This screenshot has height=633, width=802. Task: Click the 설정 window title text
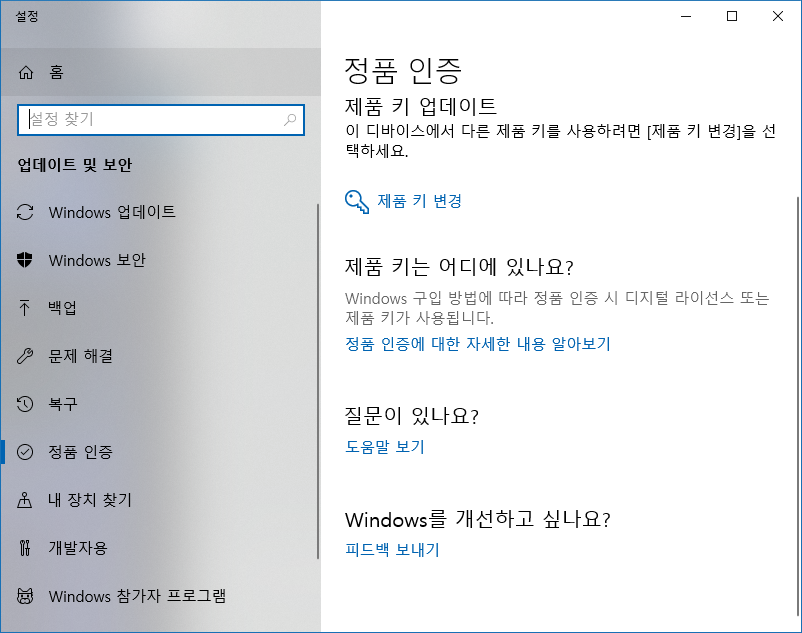(x=27, y=16)
